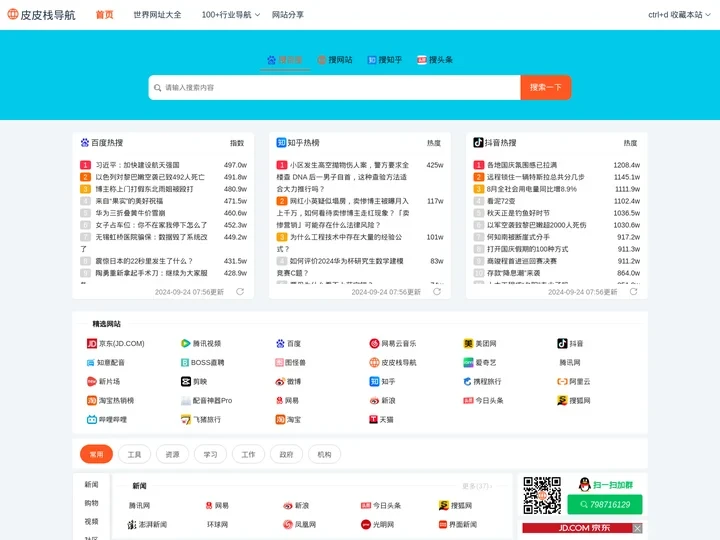This screenshot has height=540, width=720.
Task: Click the 淘宝热销榜 icon
Action: (92, 401)
